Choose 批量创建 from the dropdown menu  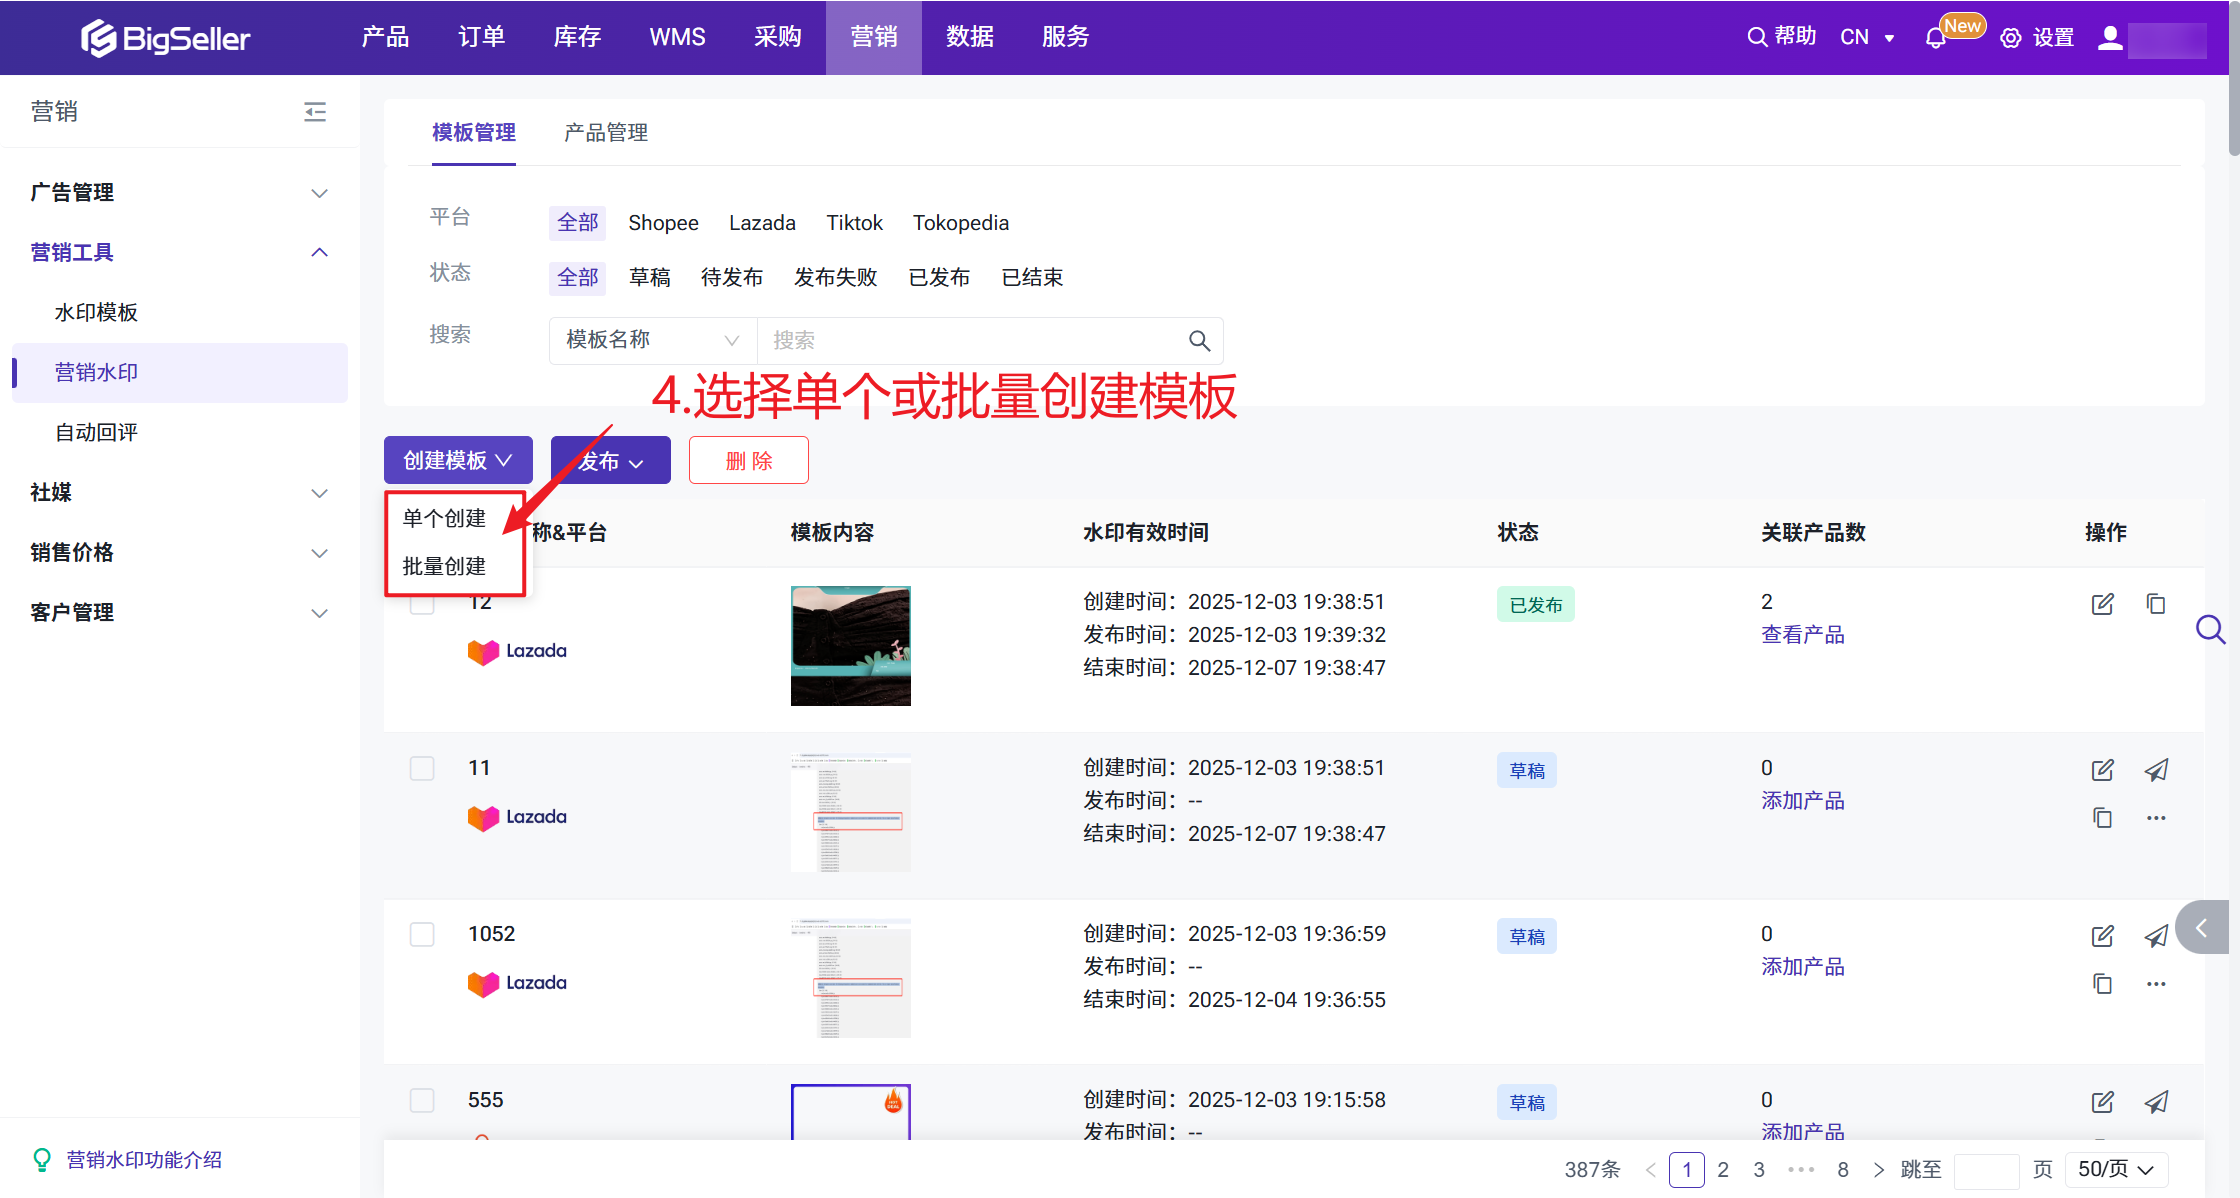click(444, 566)
